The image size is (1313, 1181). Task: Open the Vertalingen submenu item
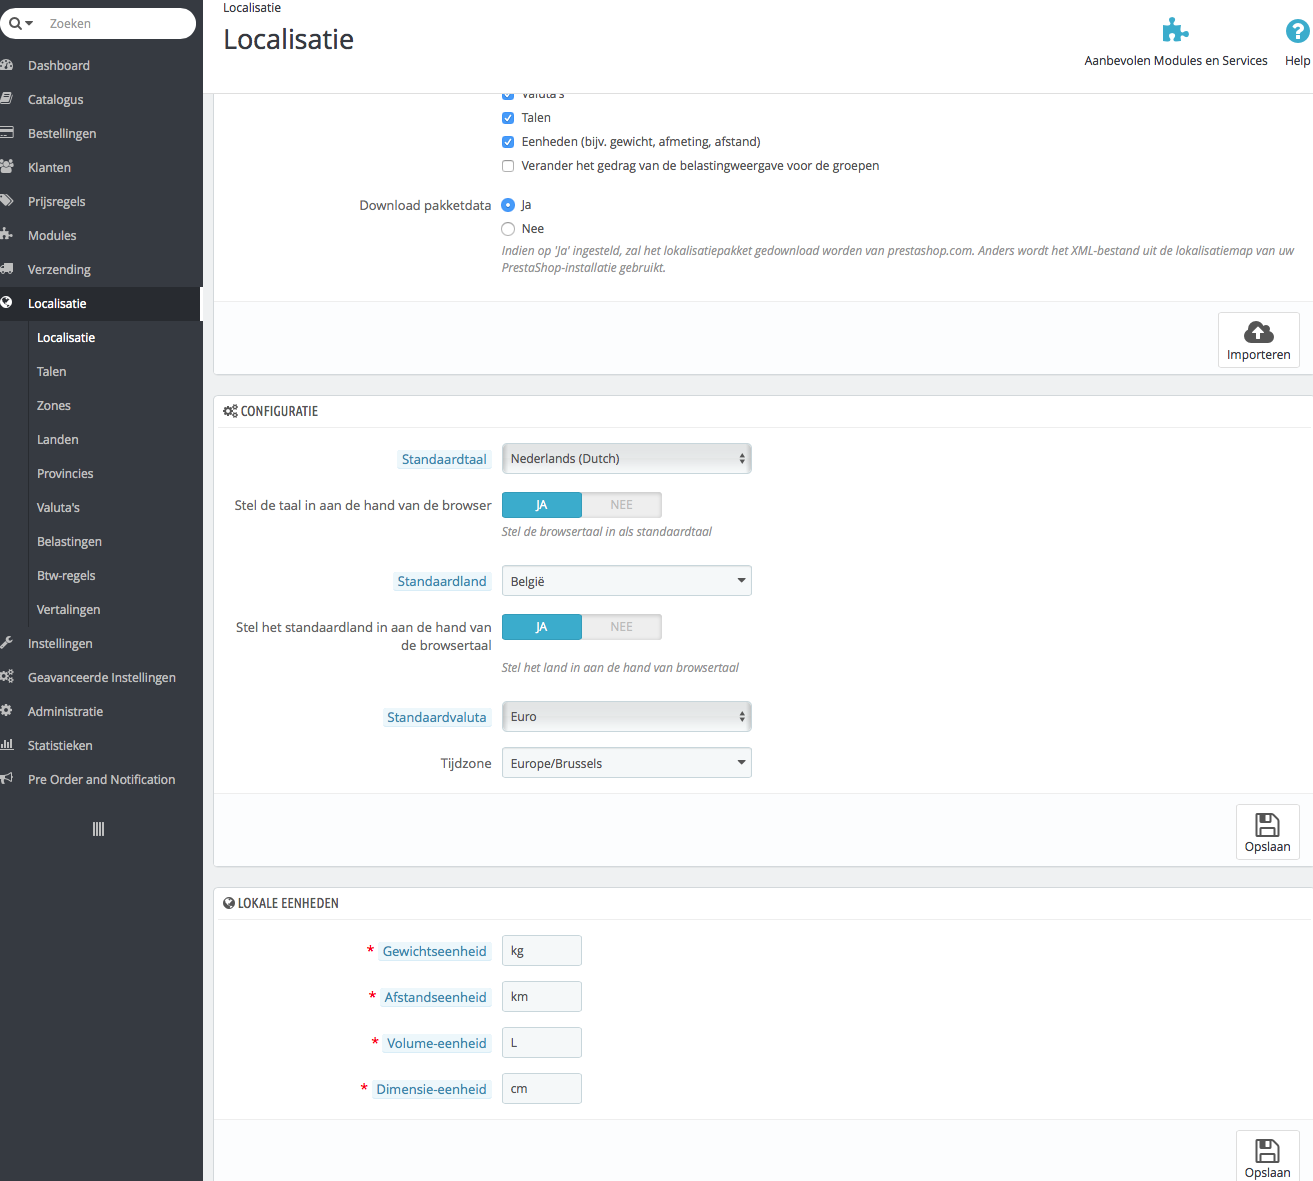(68, 609)
